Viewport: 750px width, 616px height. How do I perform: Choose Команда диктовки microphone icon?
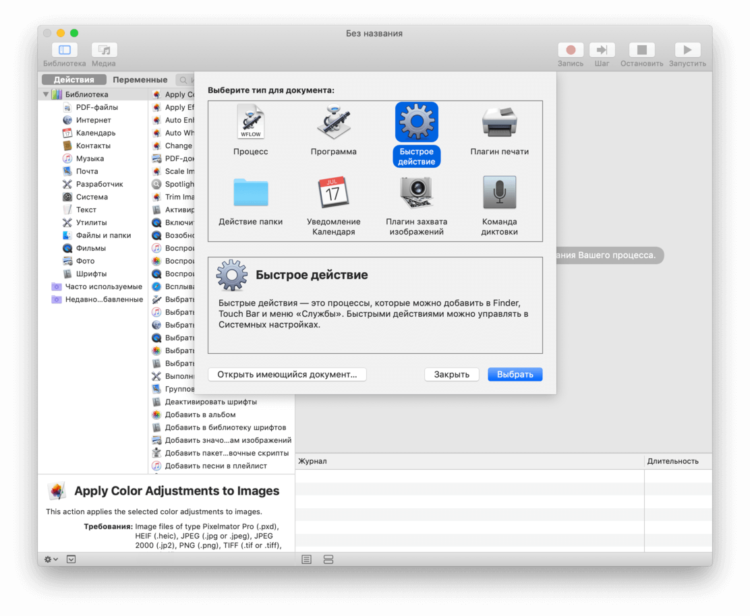point(499,192)
